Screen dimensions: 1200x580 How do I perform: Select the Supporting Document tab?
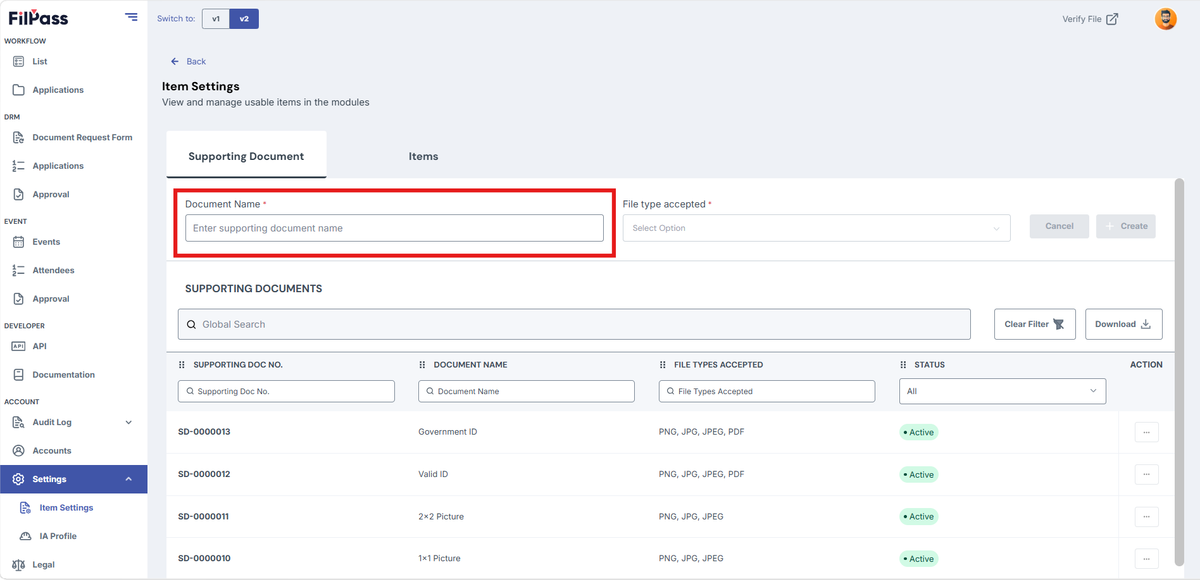(246, 156)
